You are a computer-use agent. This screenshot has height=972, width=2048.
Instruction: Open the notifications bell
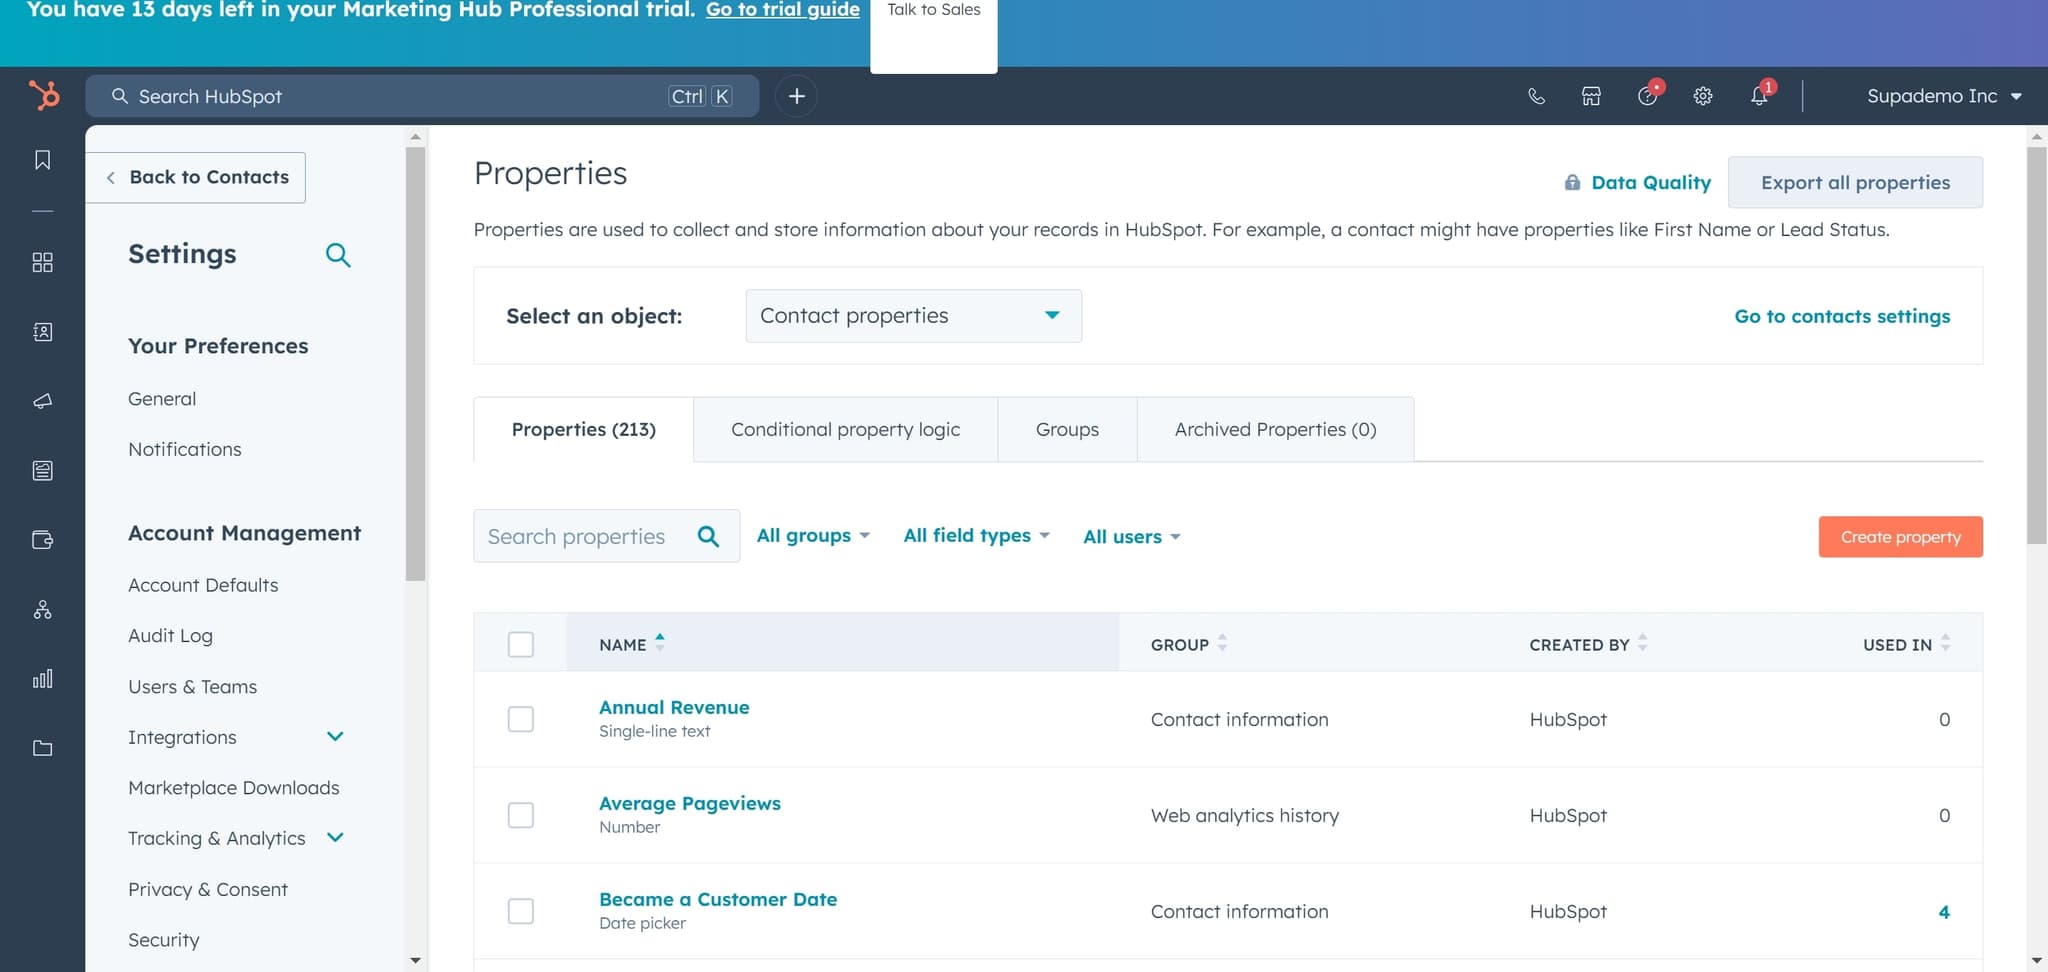click(1759, 96)
